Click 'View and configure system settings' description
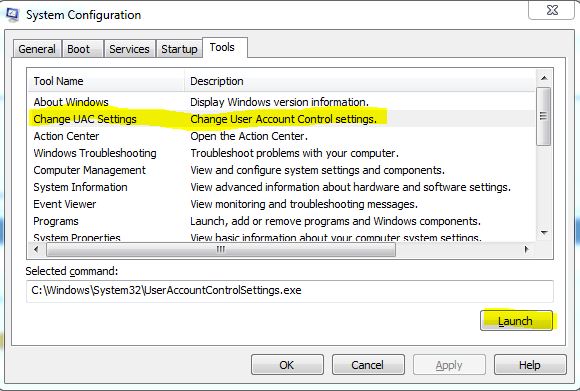 point(317,170)
